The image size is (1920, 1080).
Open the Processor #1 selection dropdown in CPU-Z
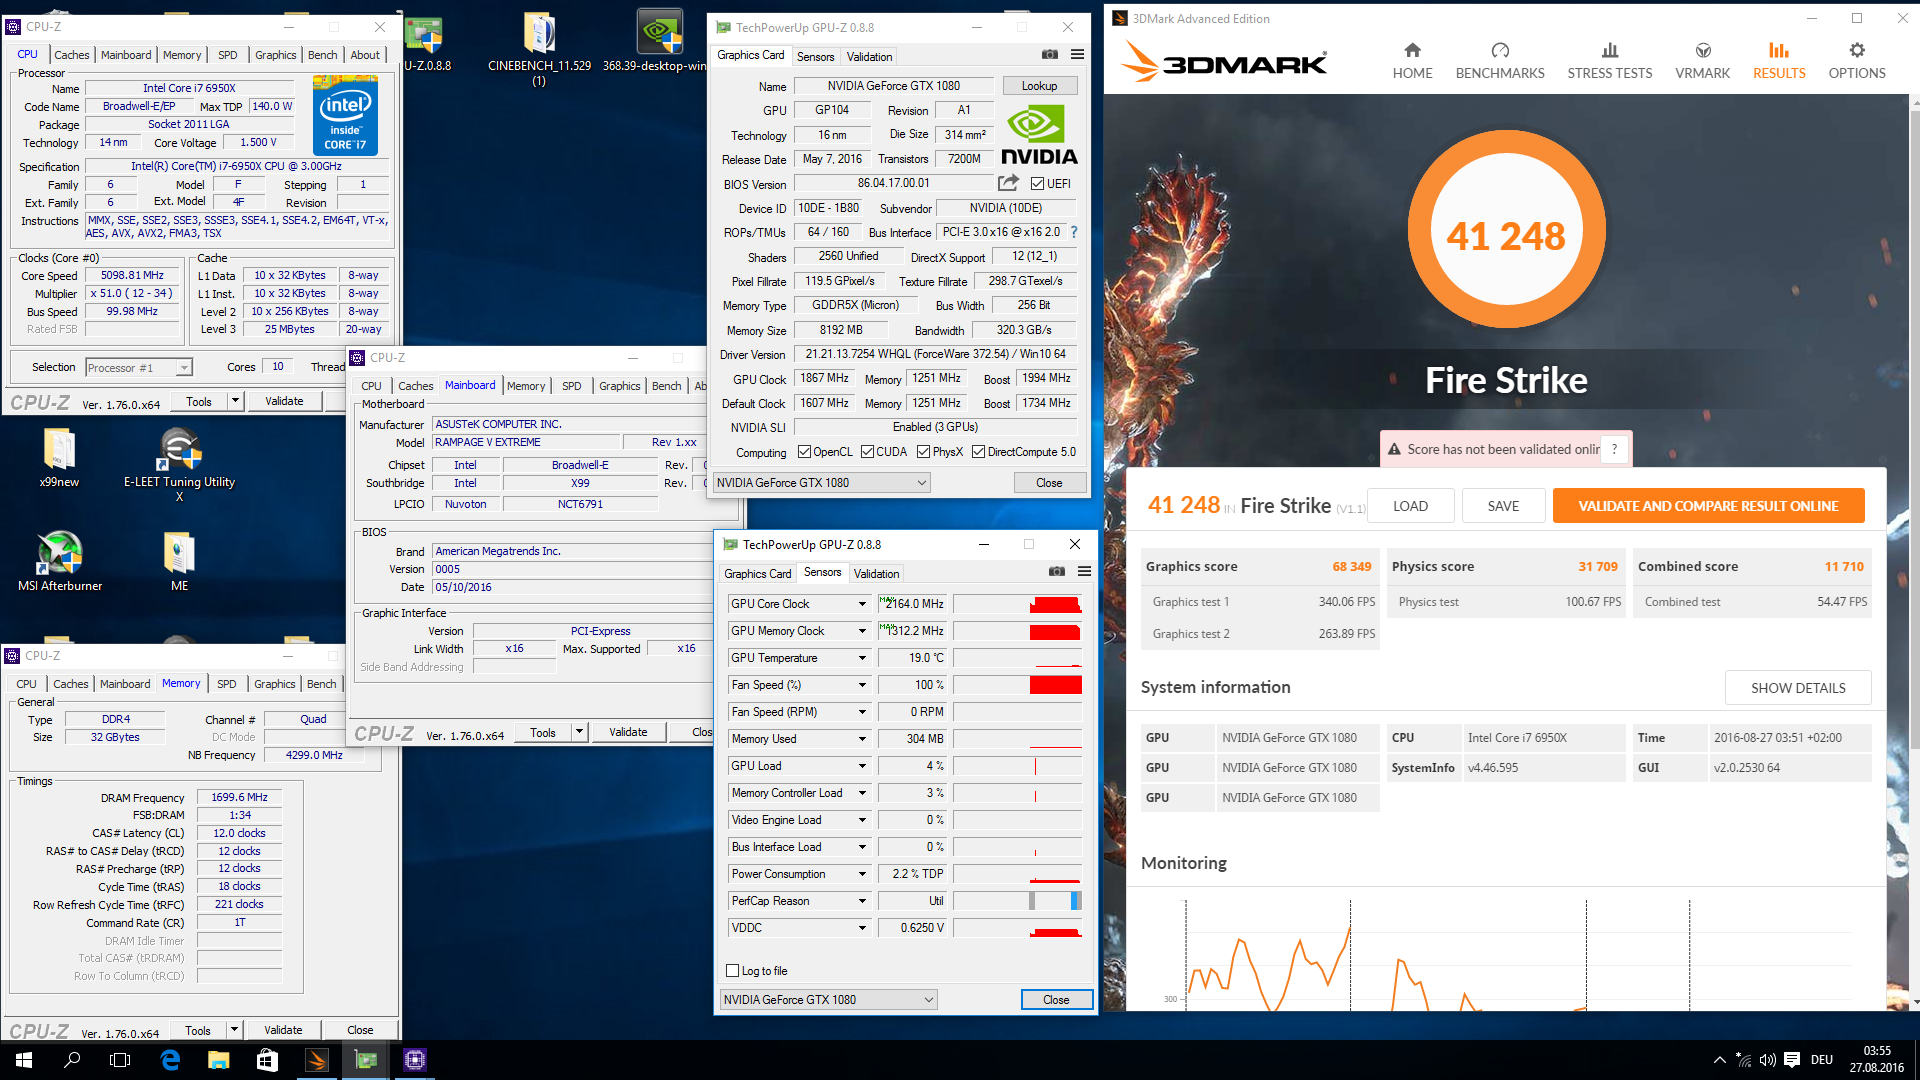click(139, 368)
